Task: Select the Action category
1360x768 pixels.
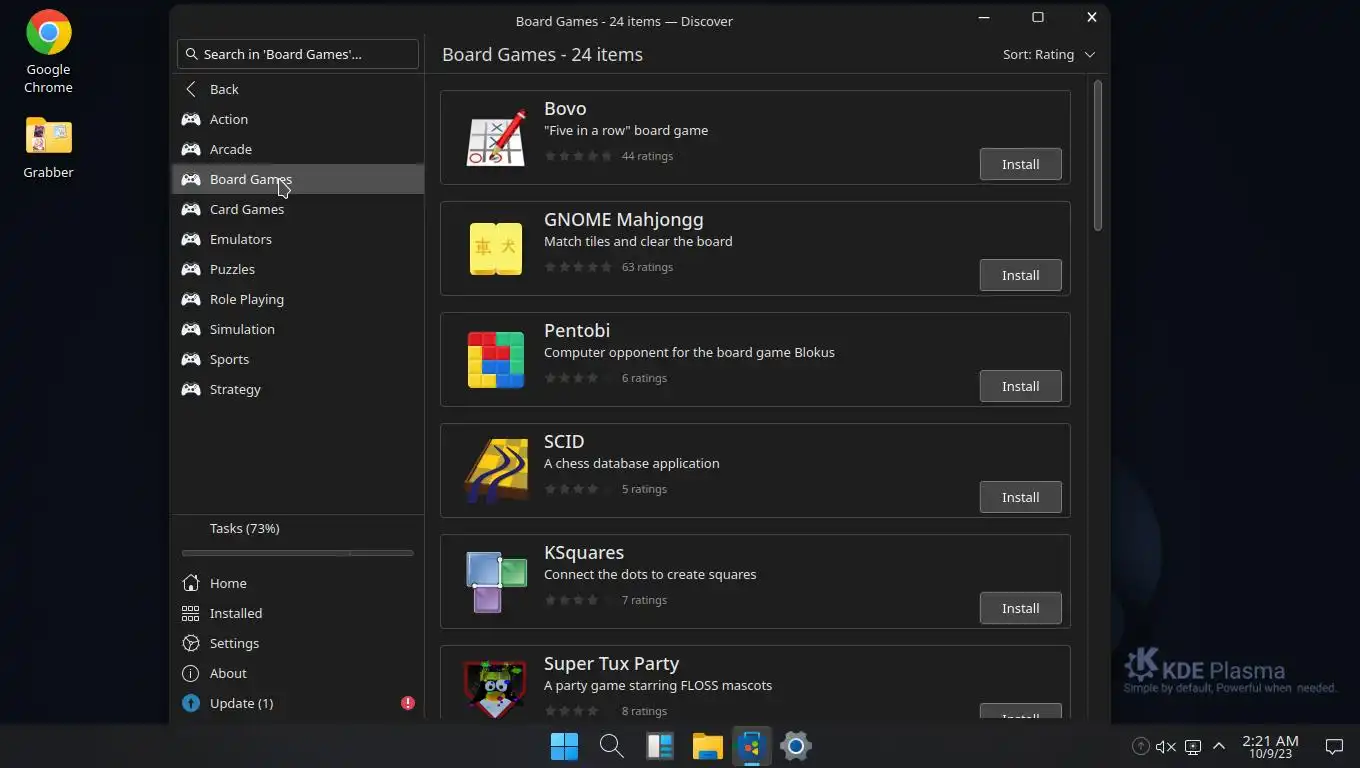Action: (x=297, y=119)
